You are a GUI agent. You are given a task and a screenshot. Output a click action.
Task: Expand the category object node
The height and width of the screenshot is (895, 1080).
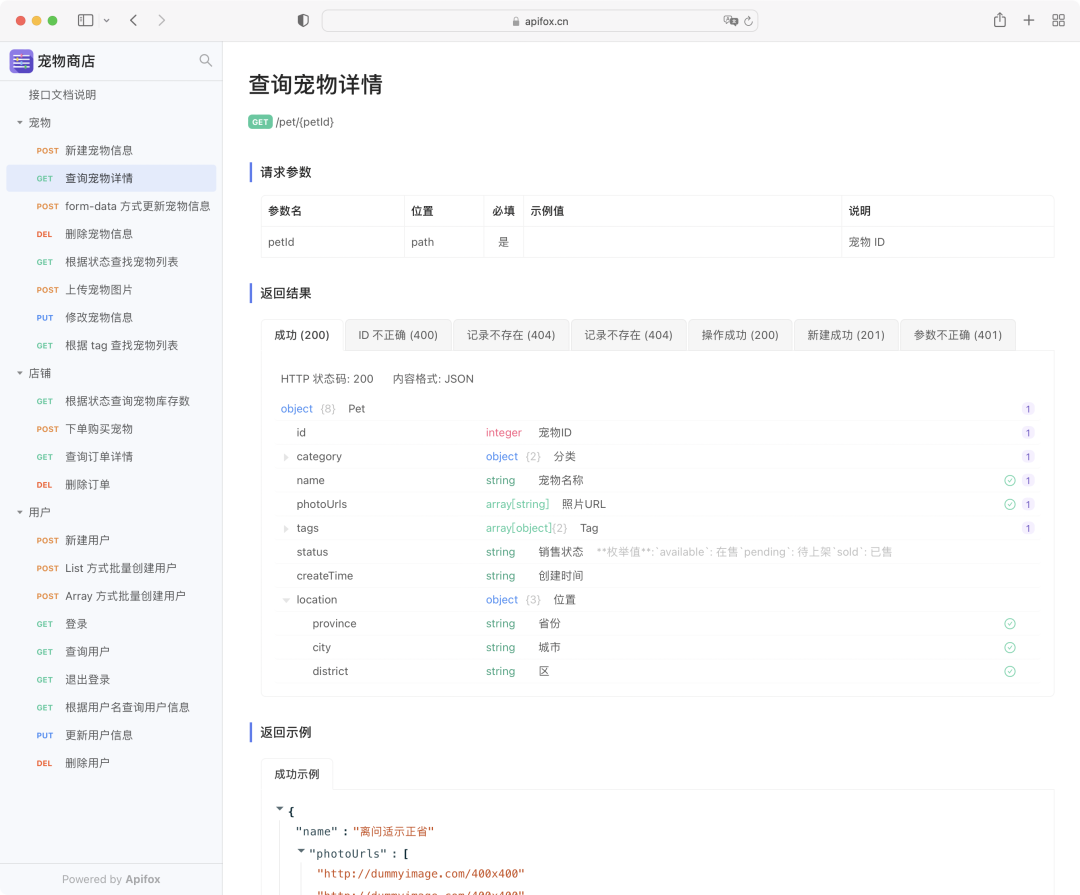pos(286,456)
